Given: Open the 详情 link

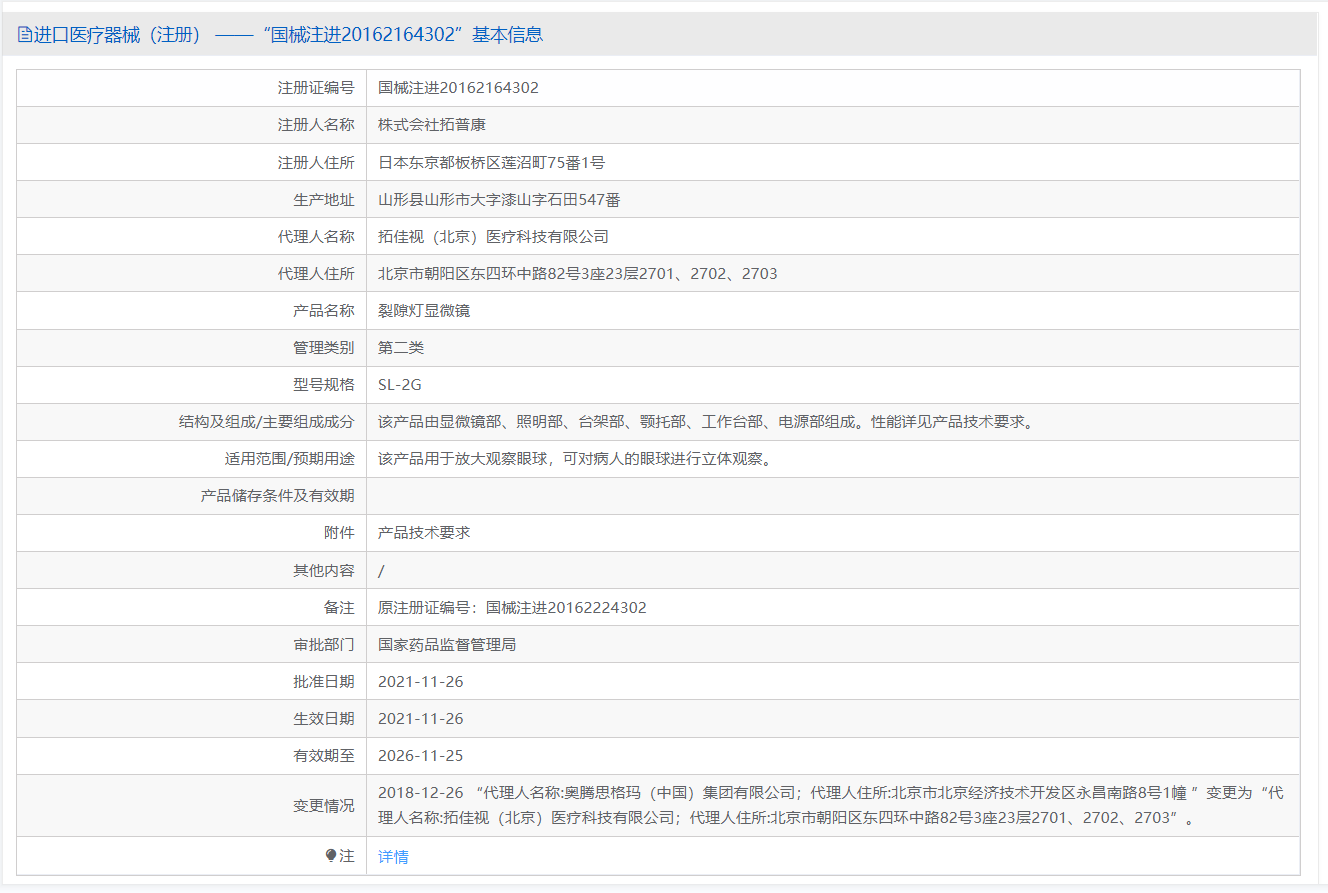Looking at the screenshot, I should click(x=393, y=857).
